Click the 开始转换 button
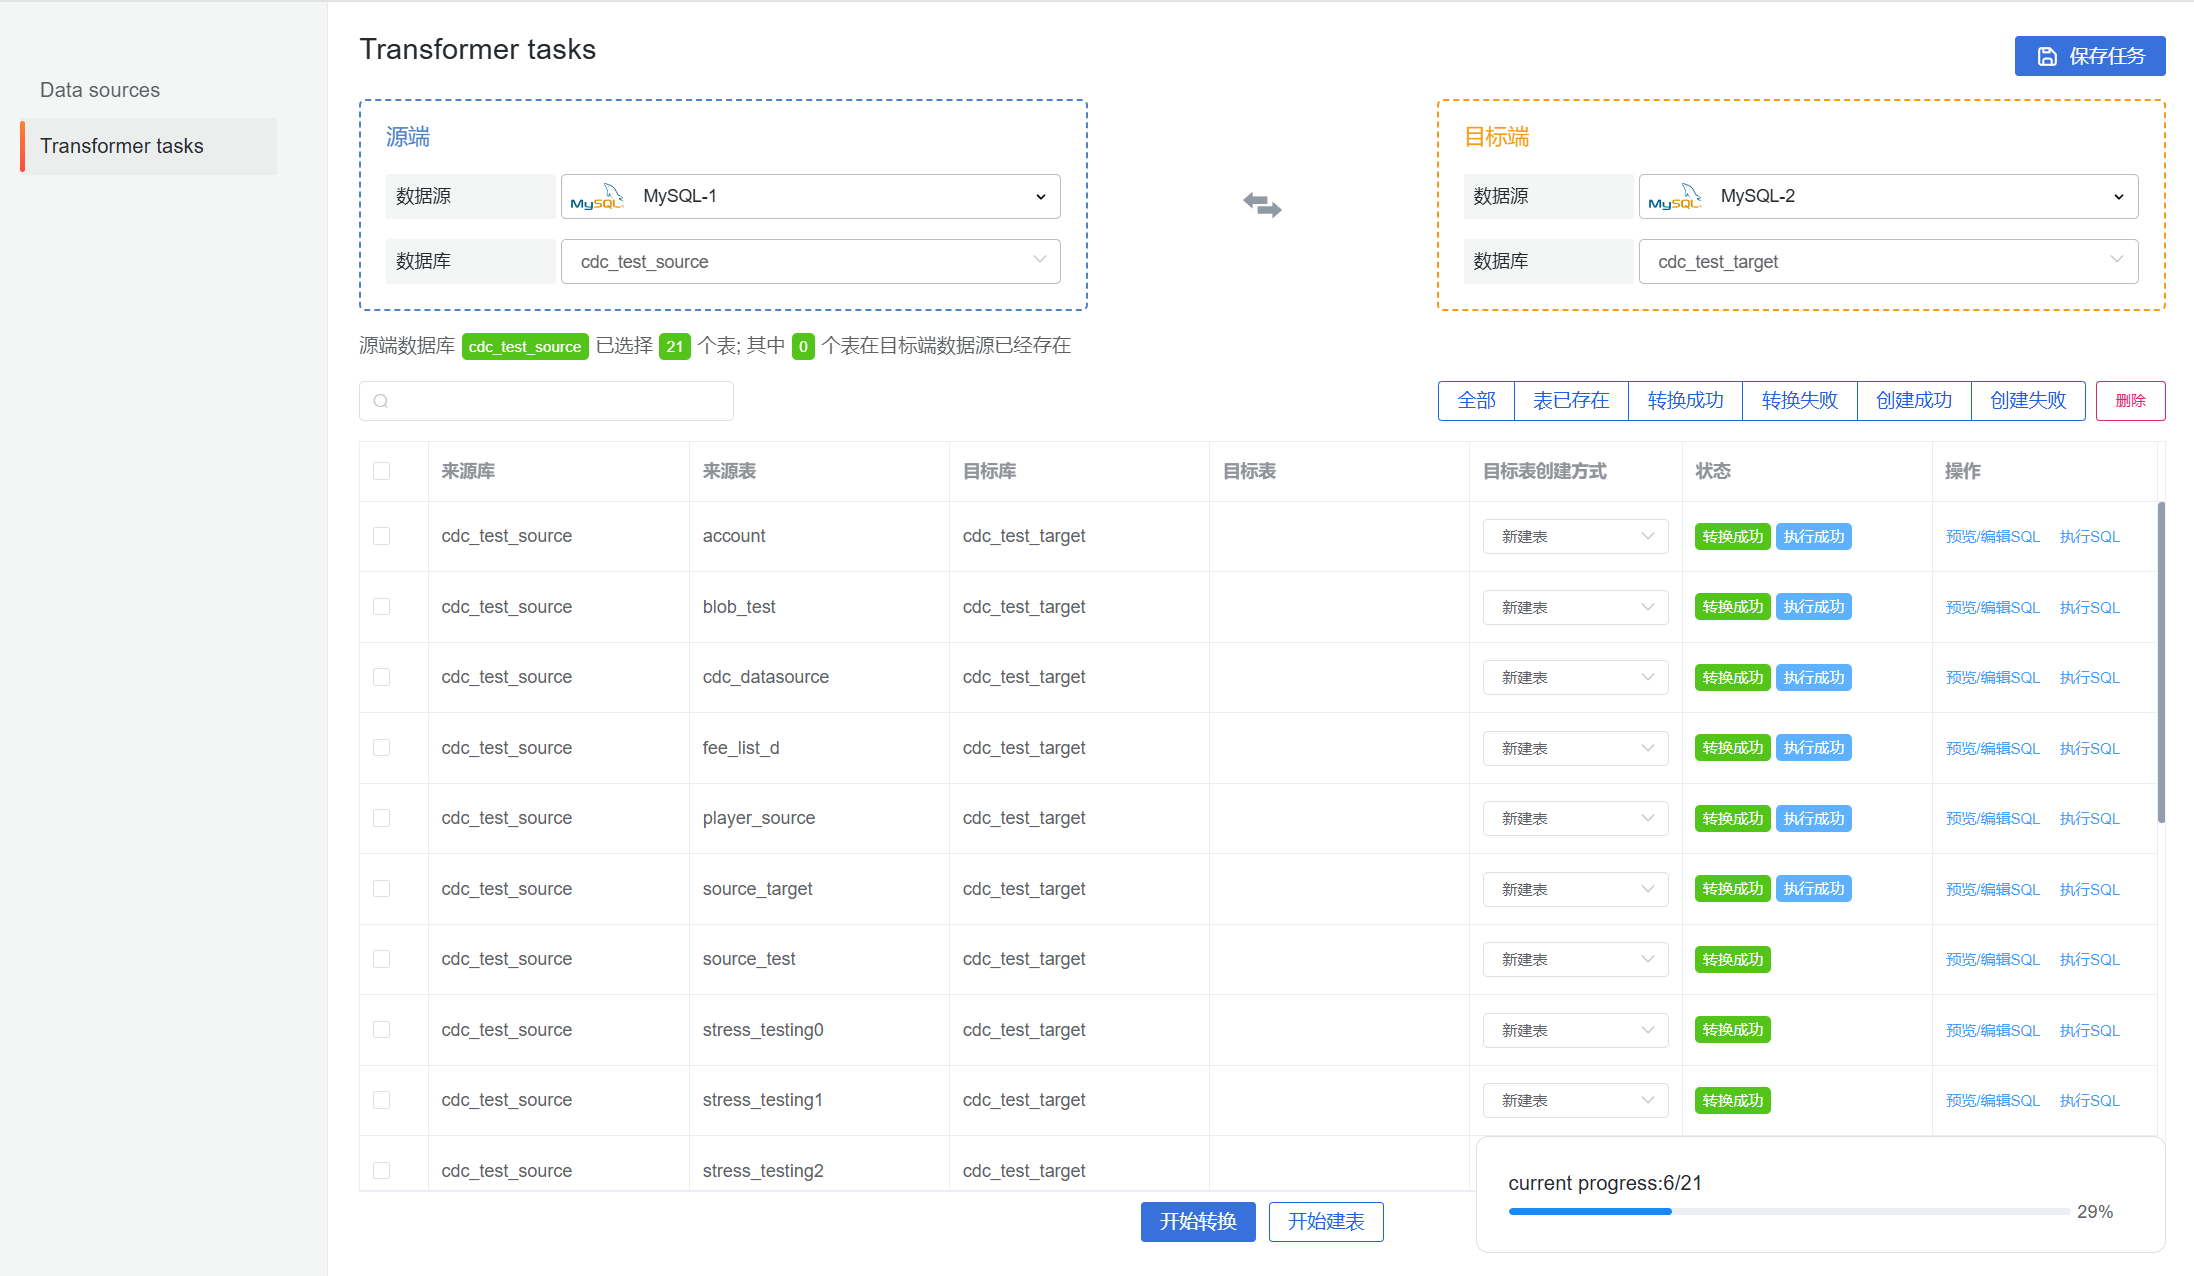This screenshot has width=2194, height=1276. pos(1197,1221)
